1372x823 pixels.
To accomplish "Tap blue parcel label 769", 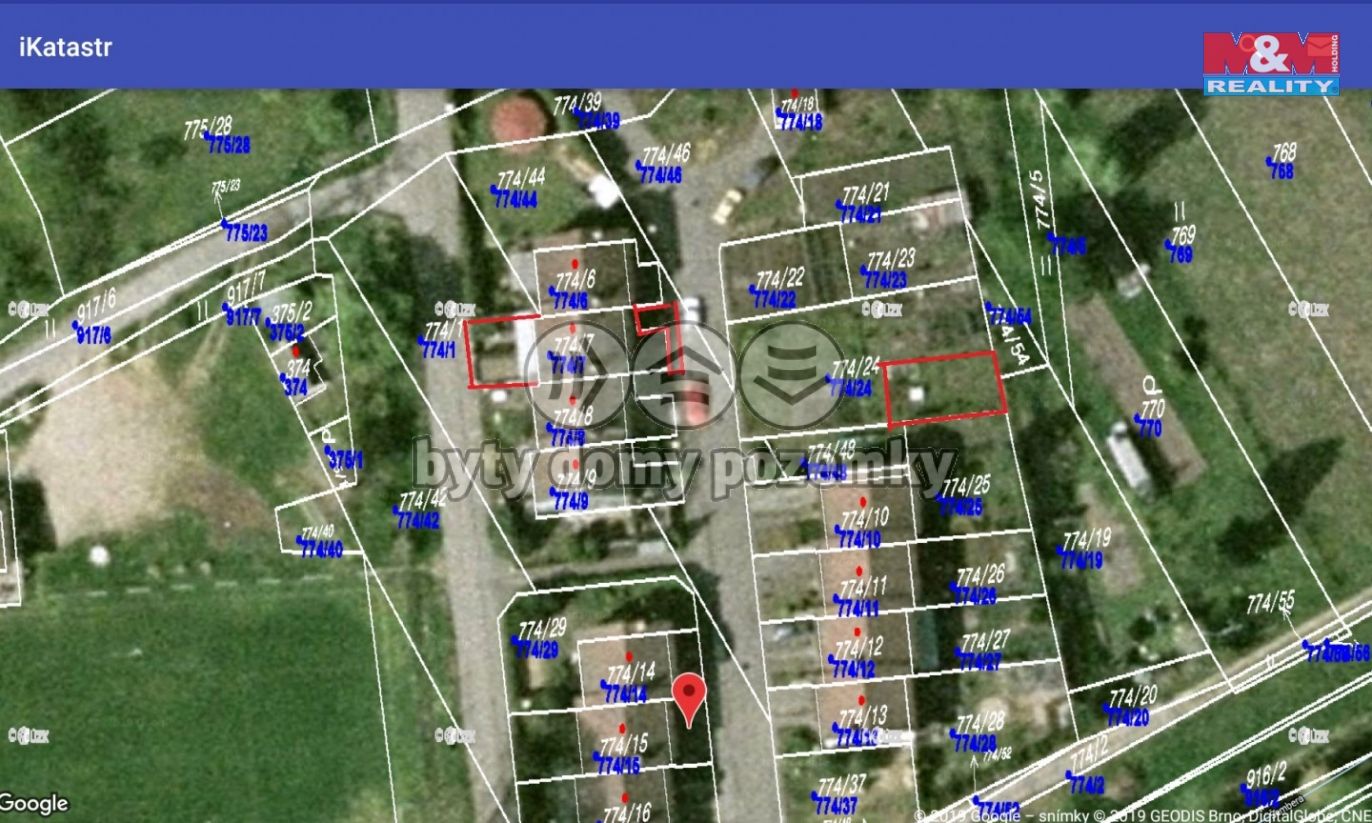I will pyautogui.click(x=1180, y=255).
